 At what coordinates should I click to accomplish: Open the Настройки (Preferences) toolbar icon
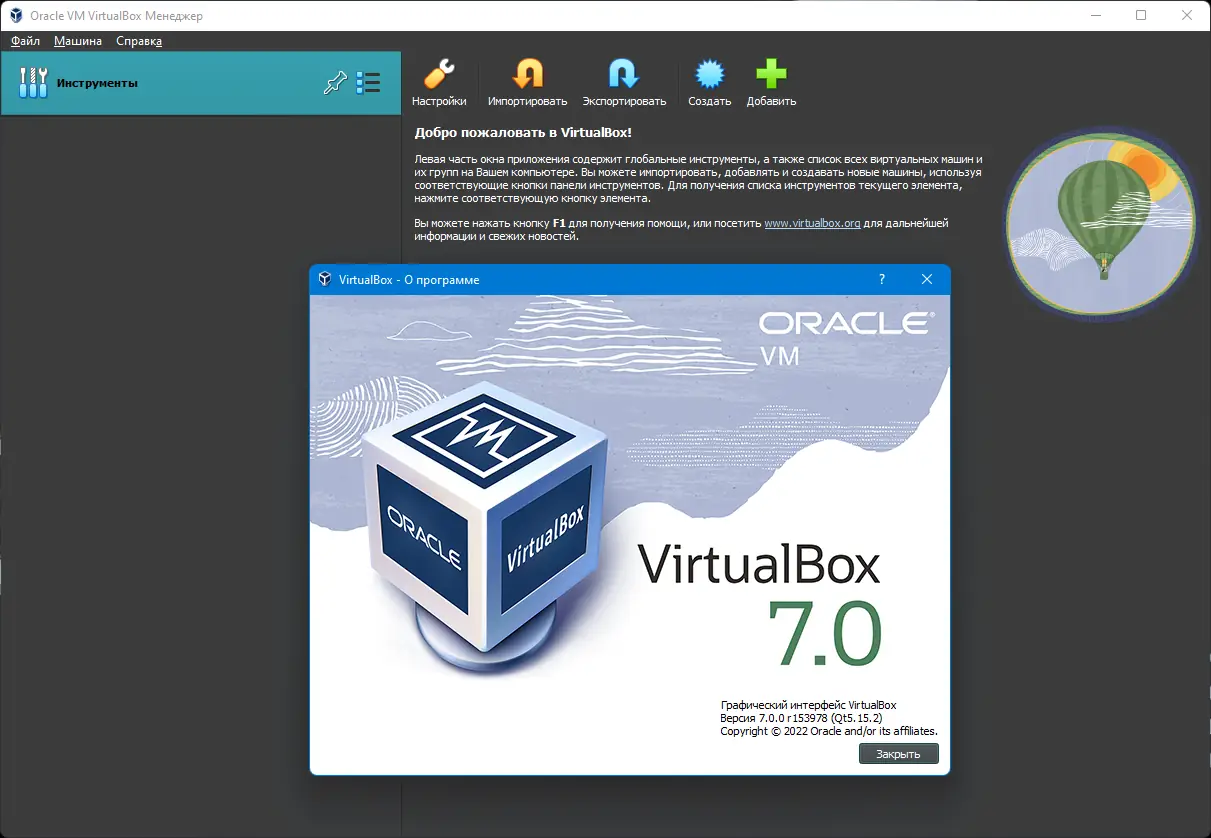click(x=439, y=82)
